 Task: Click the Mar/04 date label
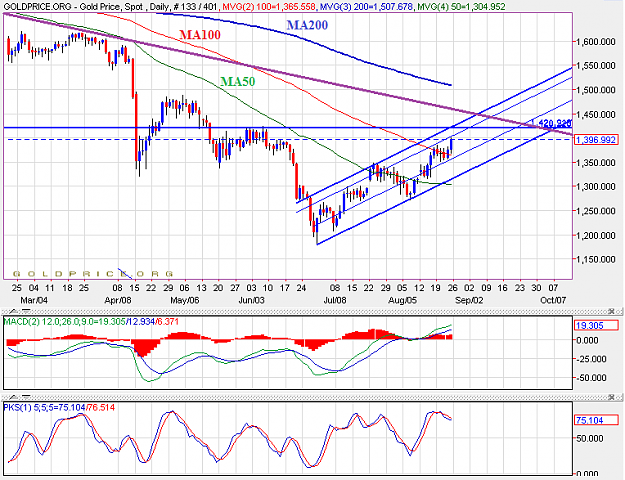coord(33,300)
